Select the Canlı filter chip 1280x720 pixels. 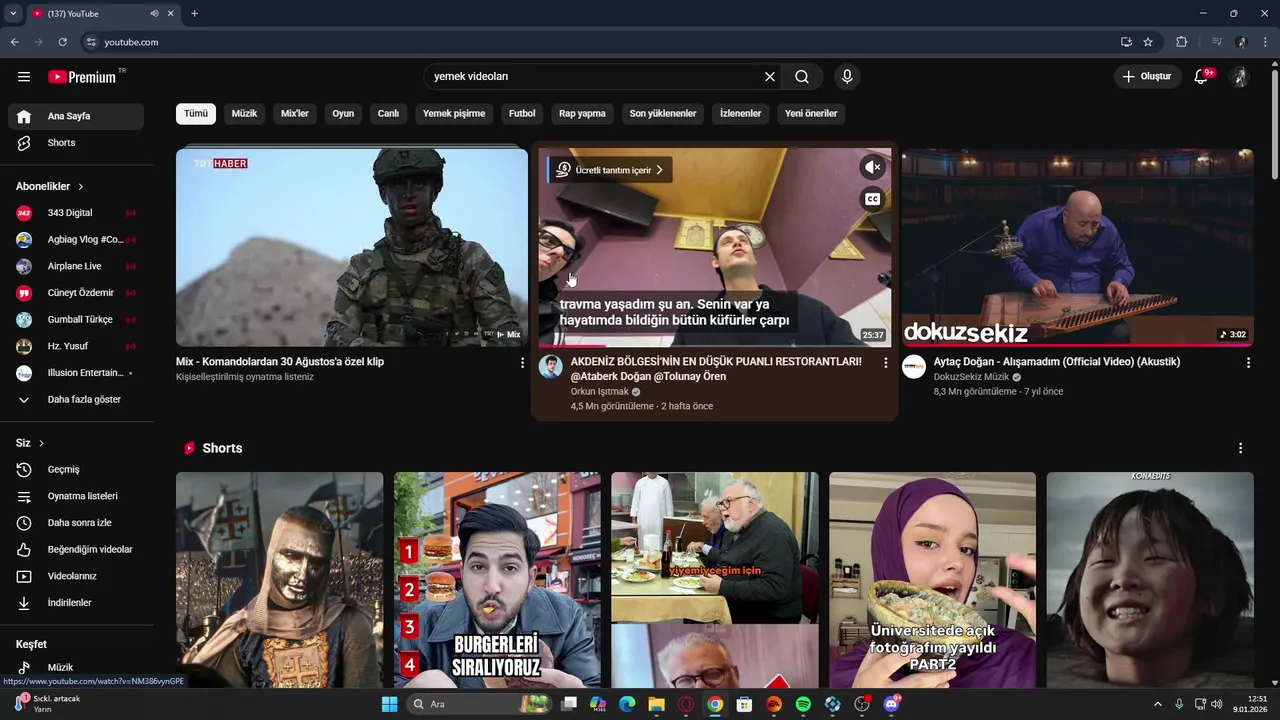click(x=388, y=113)
